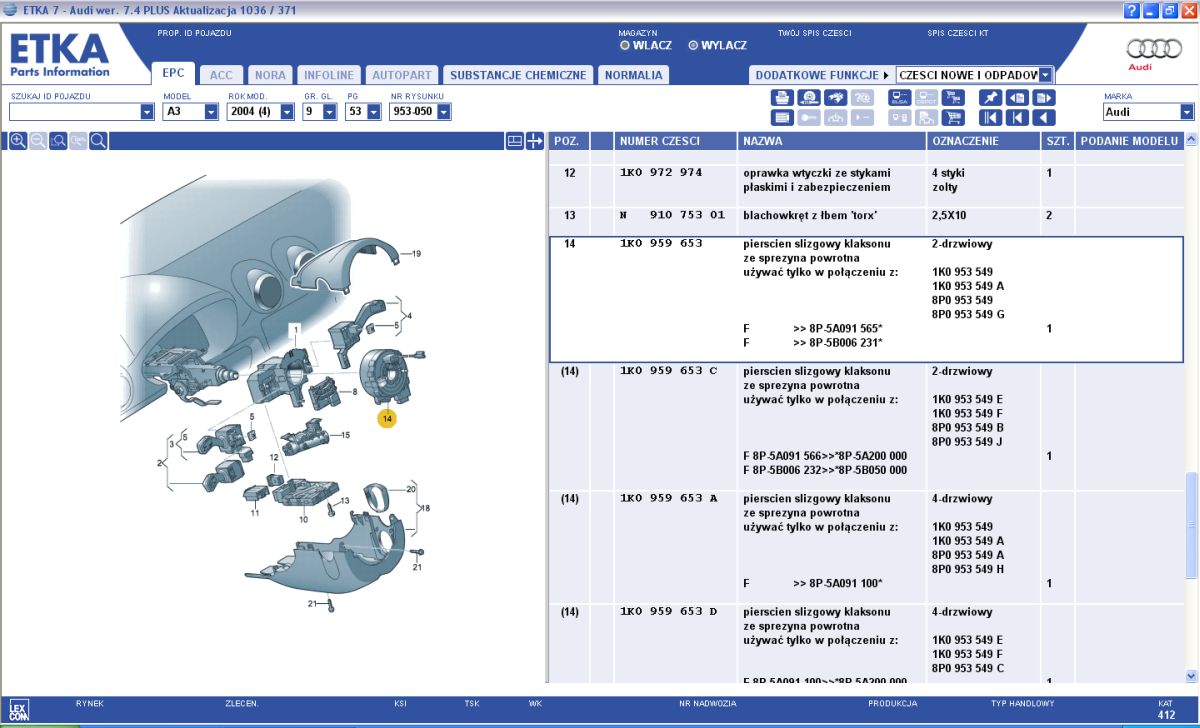
Task: Click the parts list scrollbar thumb
Action: 1191,525
